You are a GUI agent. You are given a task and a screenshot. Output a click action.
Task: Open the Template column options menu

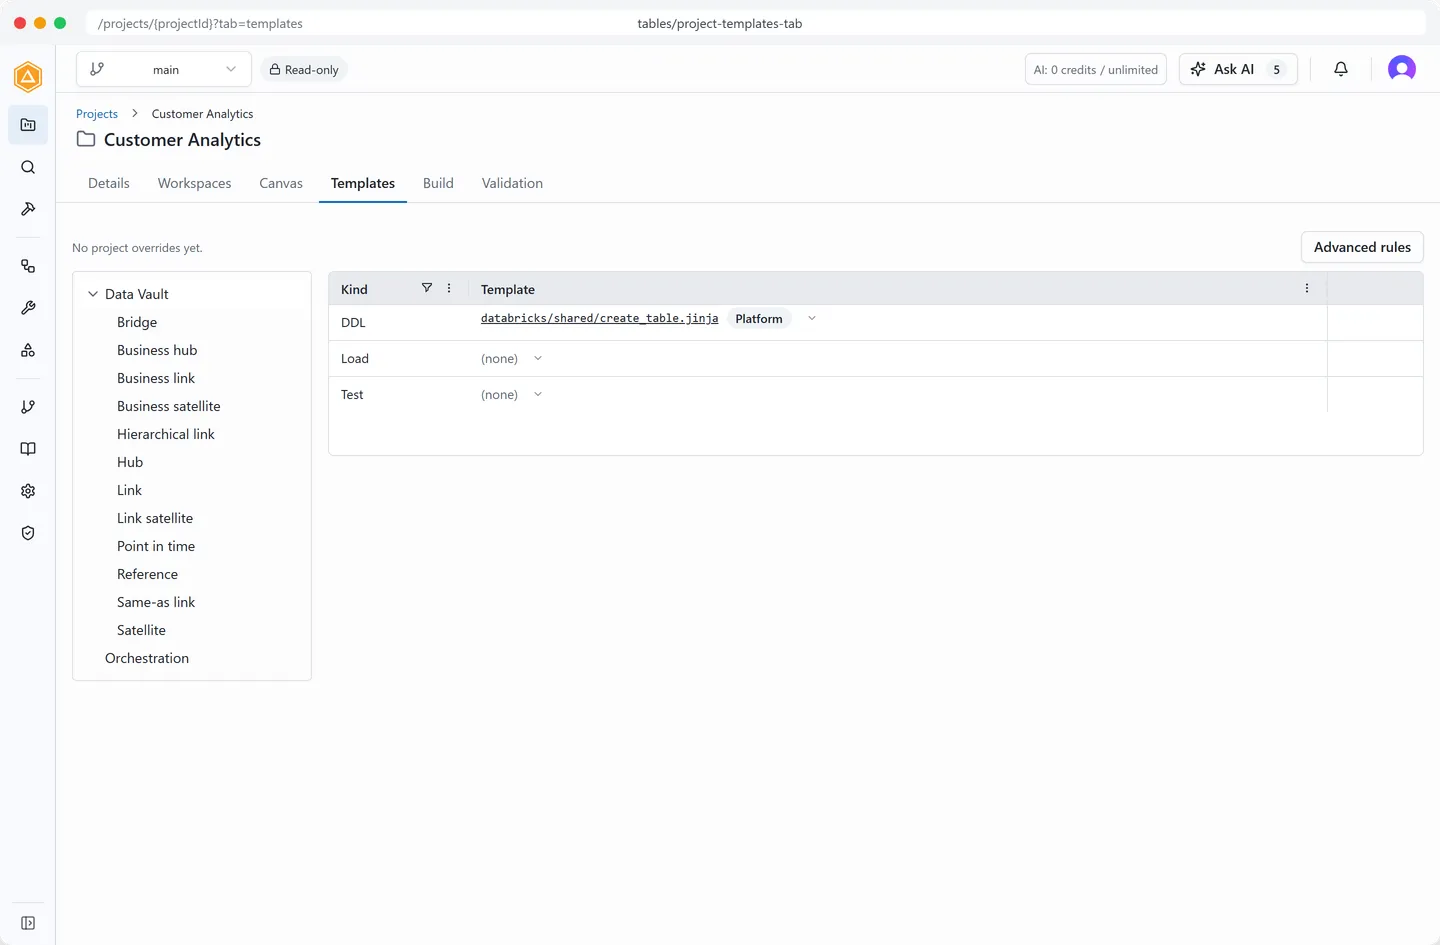(x=1307, y=288)
